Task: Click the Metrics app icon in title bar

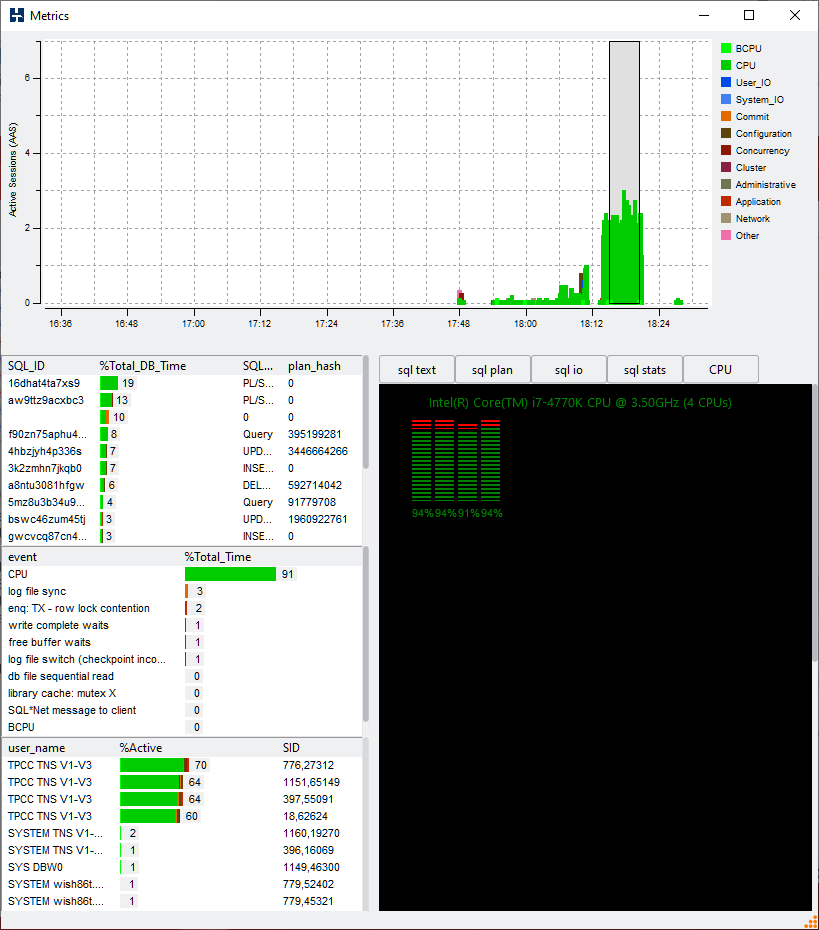Action: click(x=16, y=15)
